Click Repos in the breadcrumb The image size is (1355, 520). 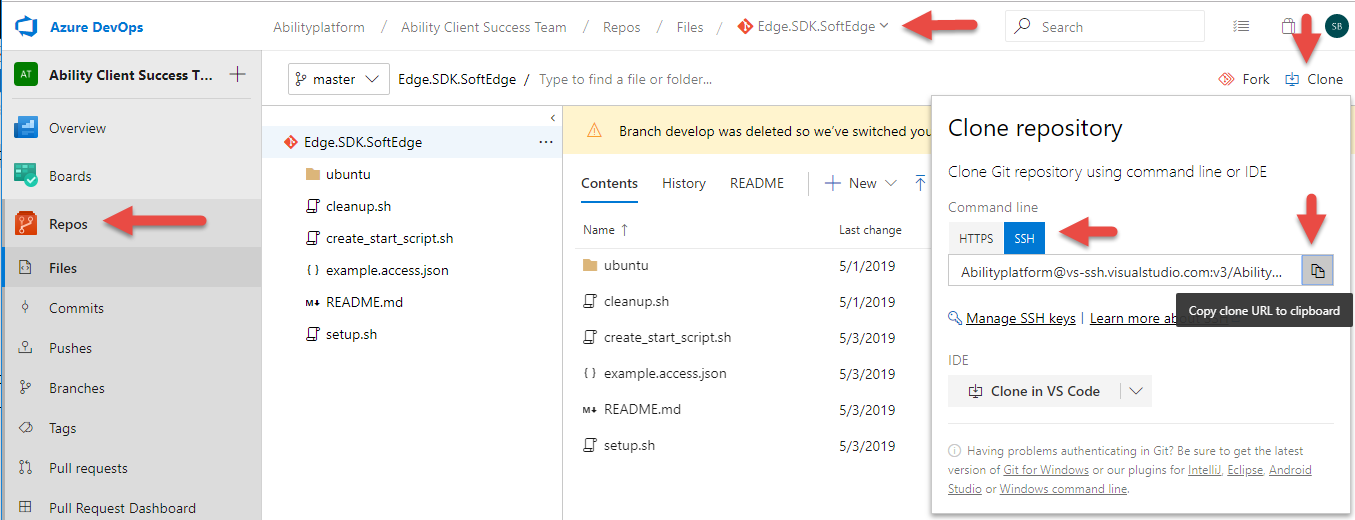click(x=621, y=27)
